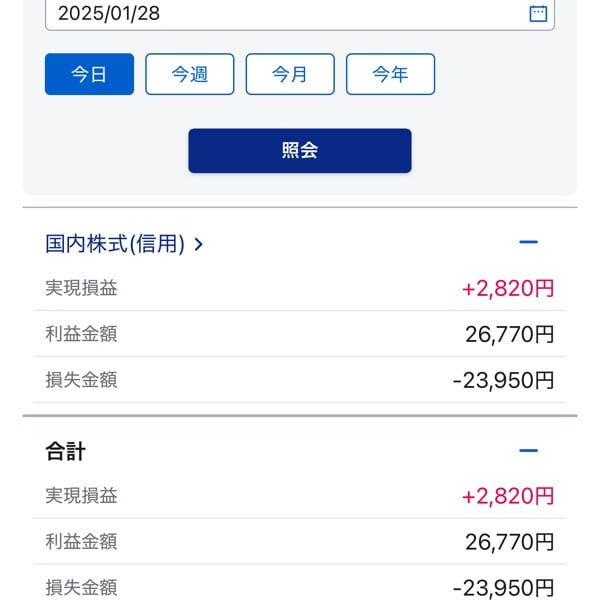This screenshot has width=600, height=600.
Task: Open the 国内株式(信用) details link
Action: pyautogui.click(x=115, y=243)
